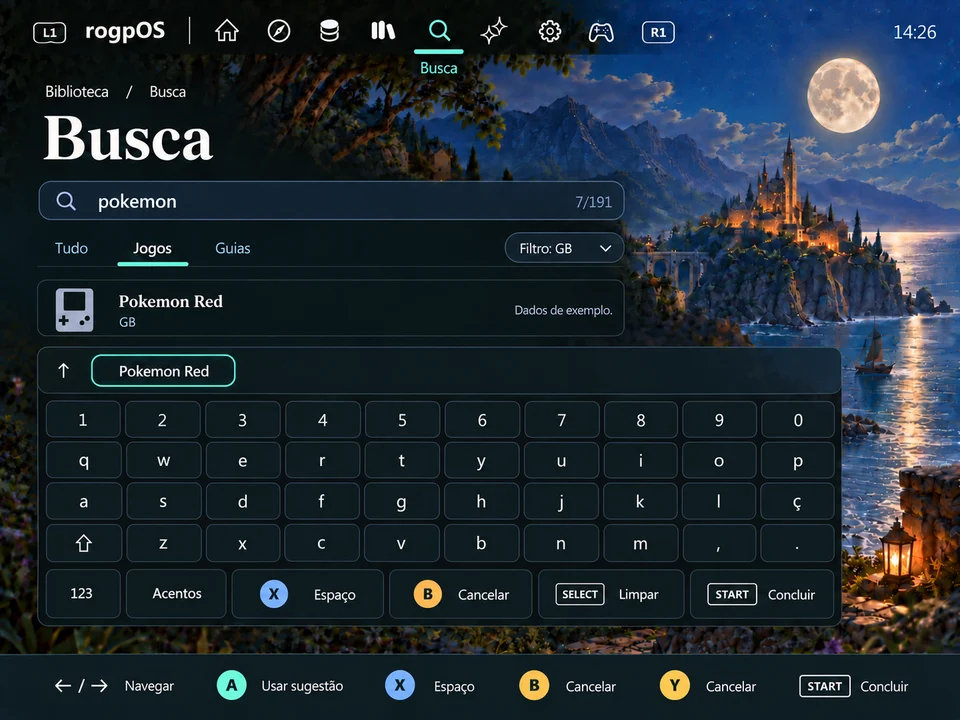Click the footer blue X Espaço badge

click(400, 686)
